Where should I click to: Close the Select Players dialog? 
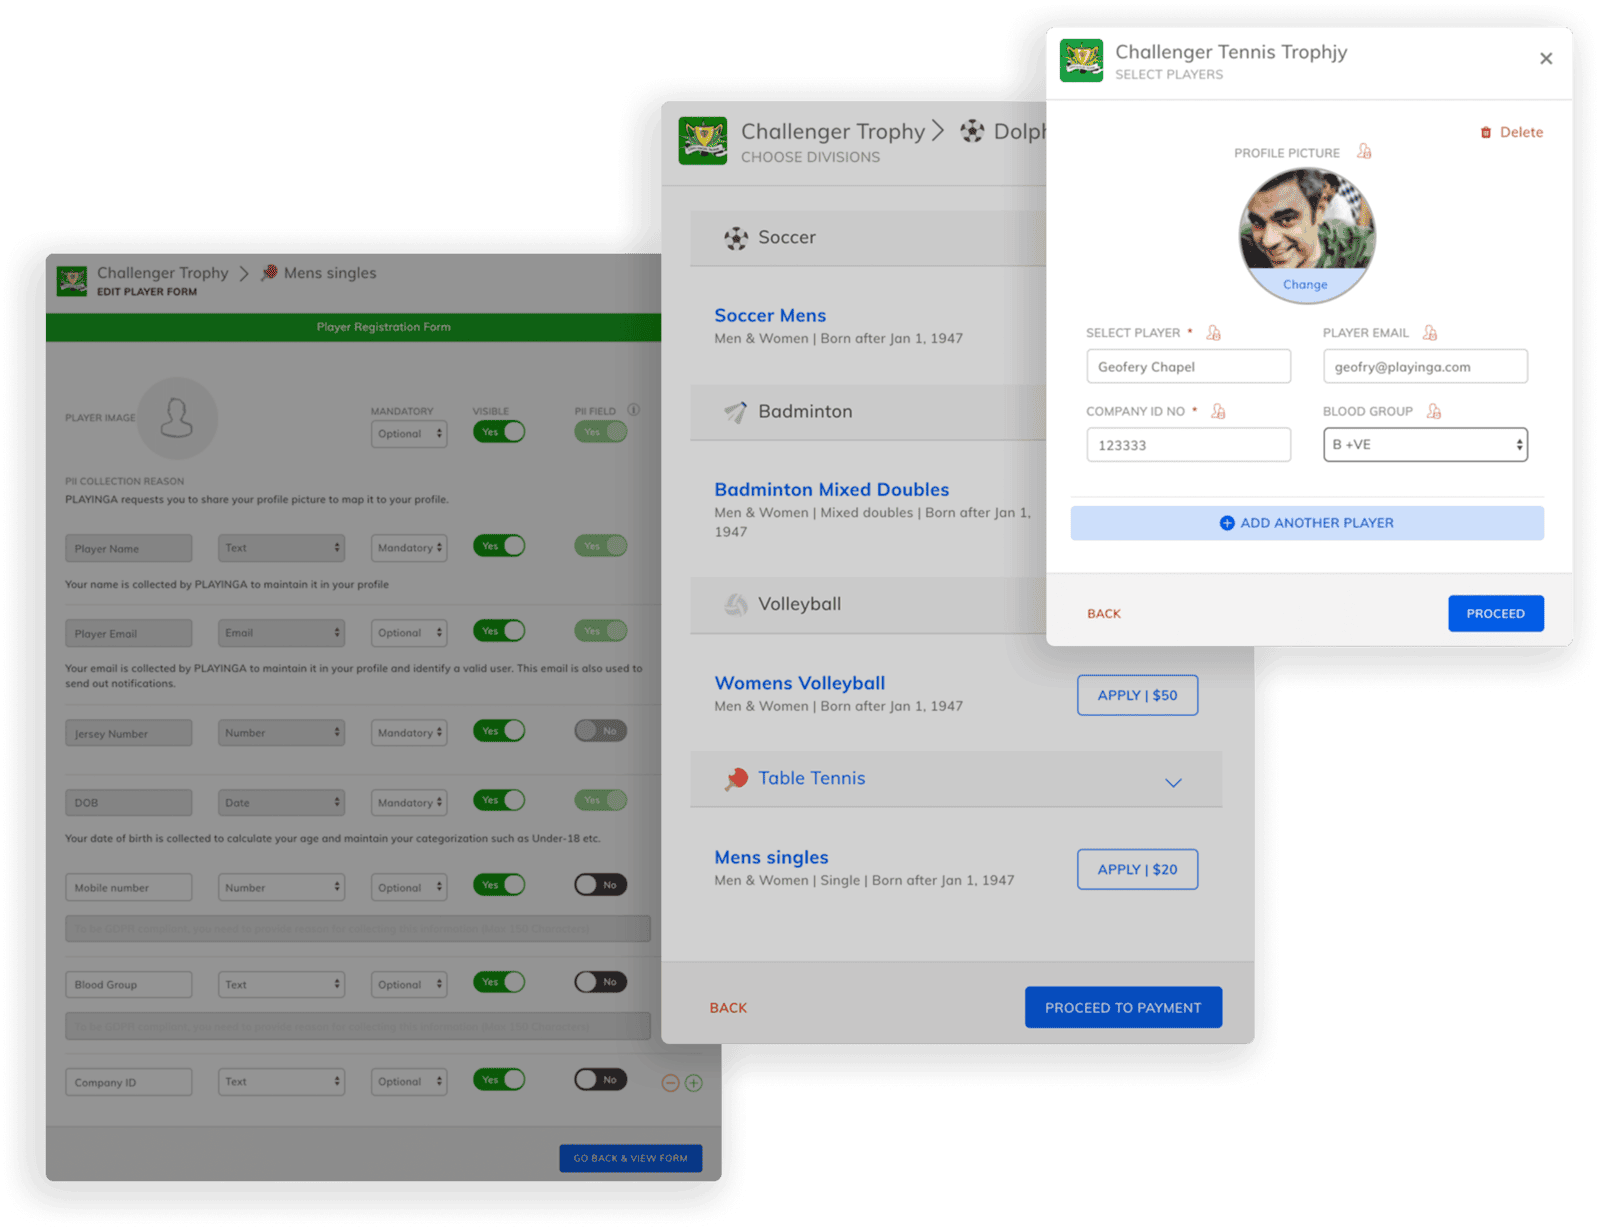(x=1546, y=59)
